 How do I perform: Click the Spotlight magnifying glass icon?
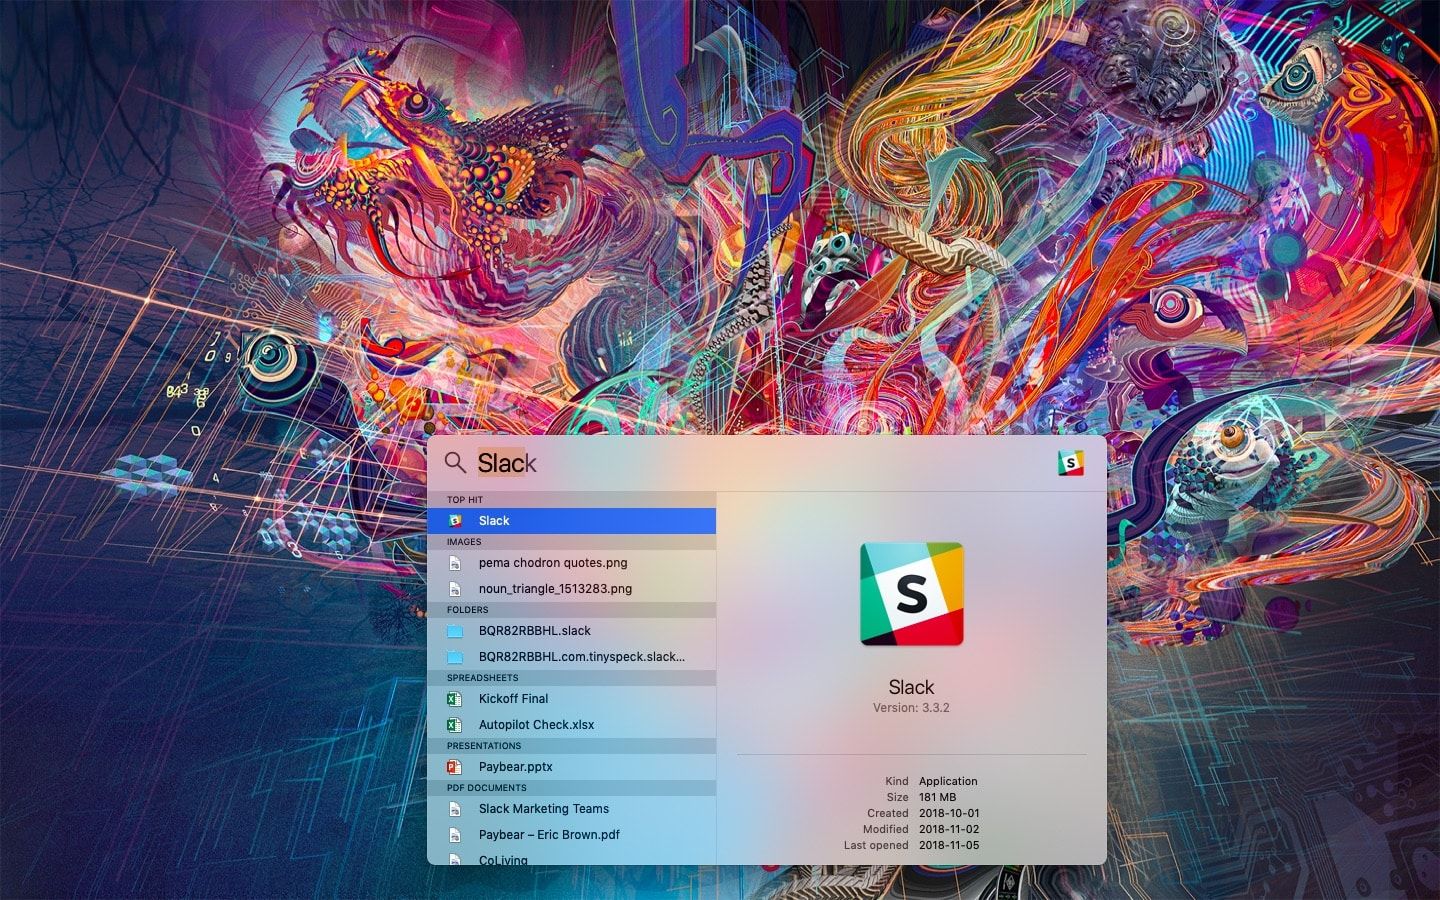click(x=455, y=462)
